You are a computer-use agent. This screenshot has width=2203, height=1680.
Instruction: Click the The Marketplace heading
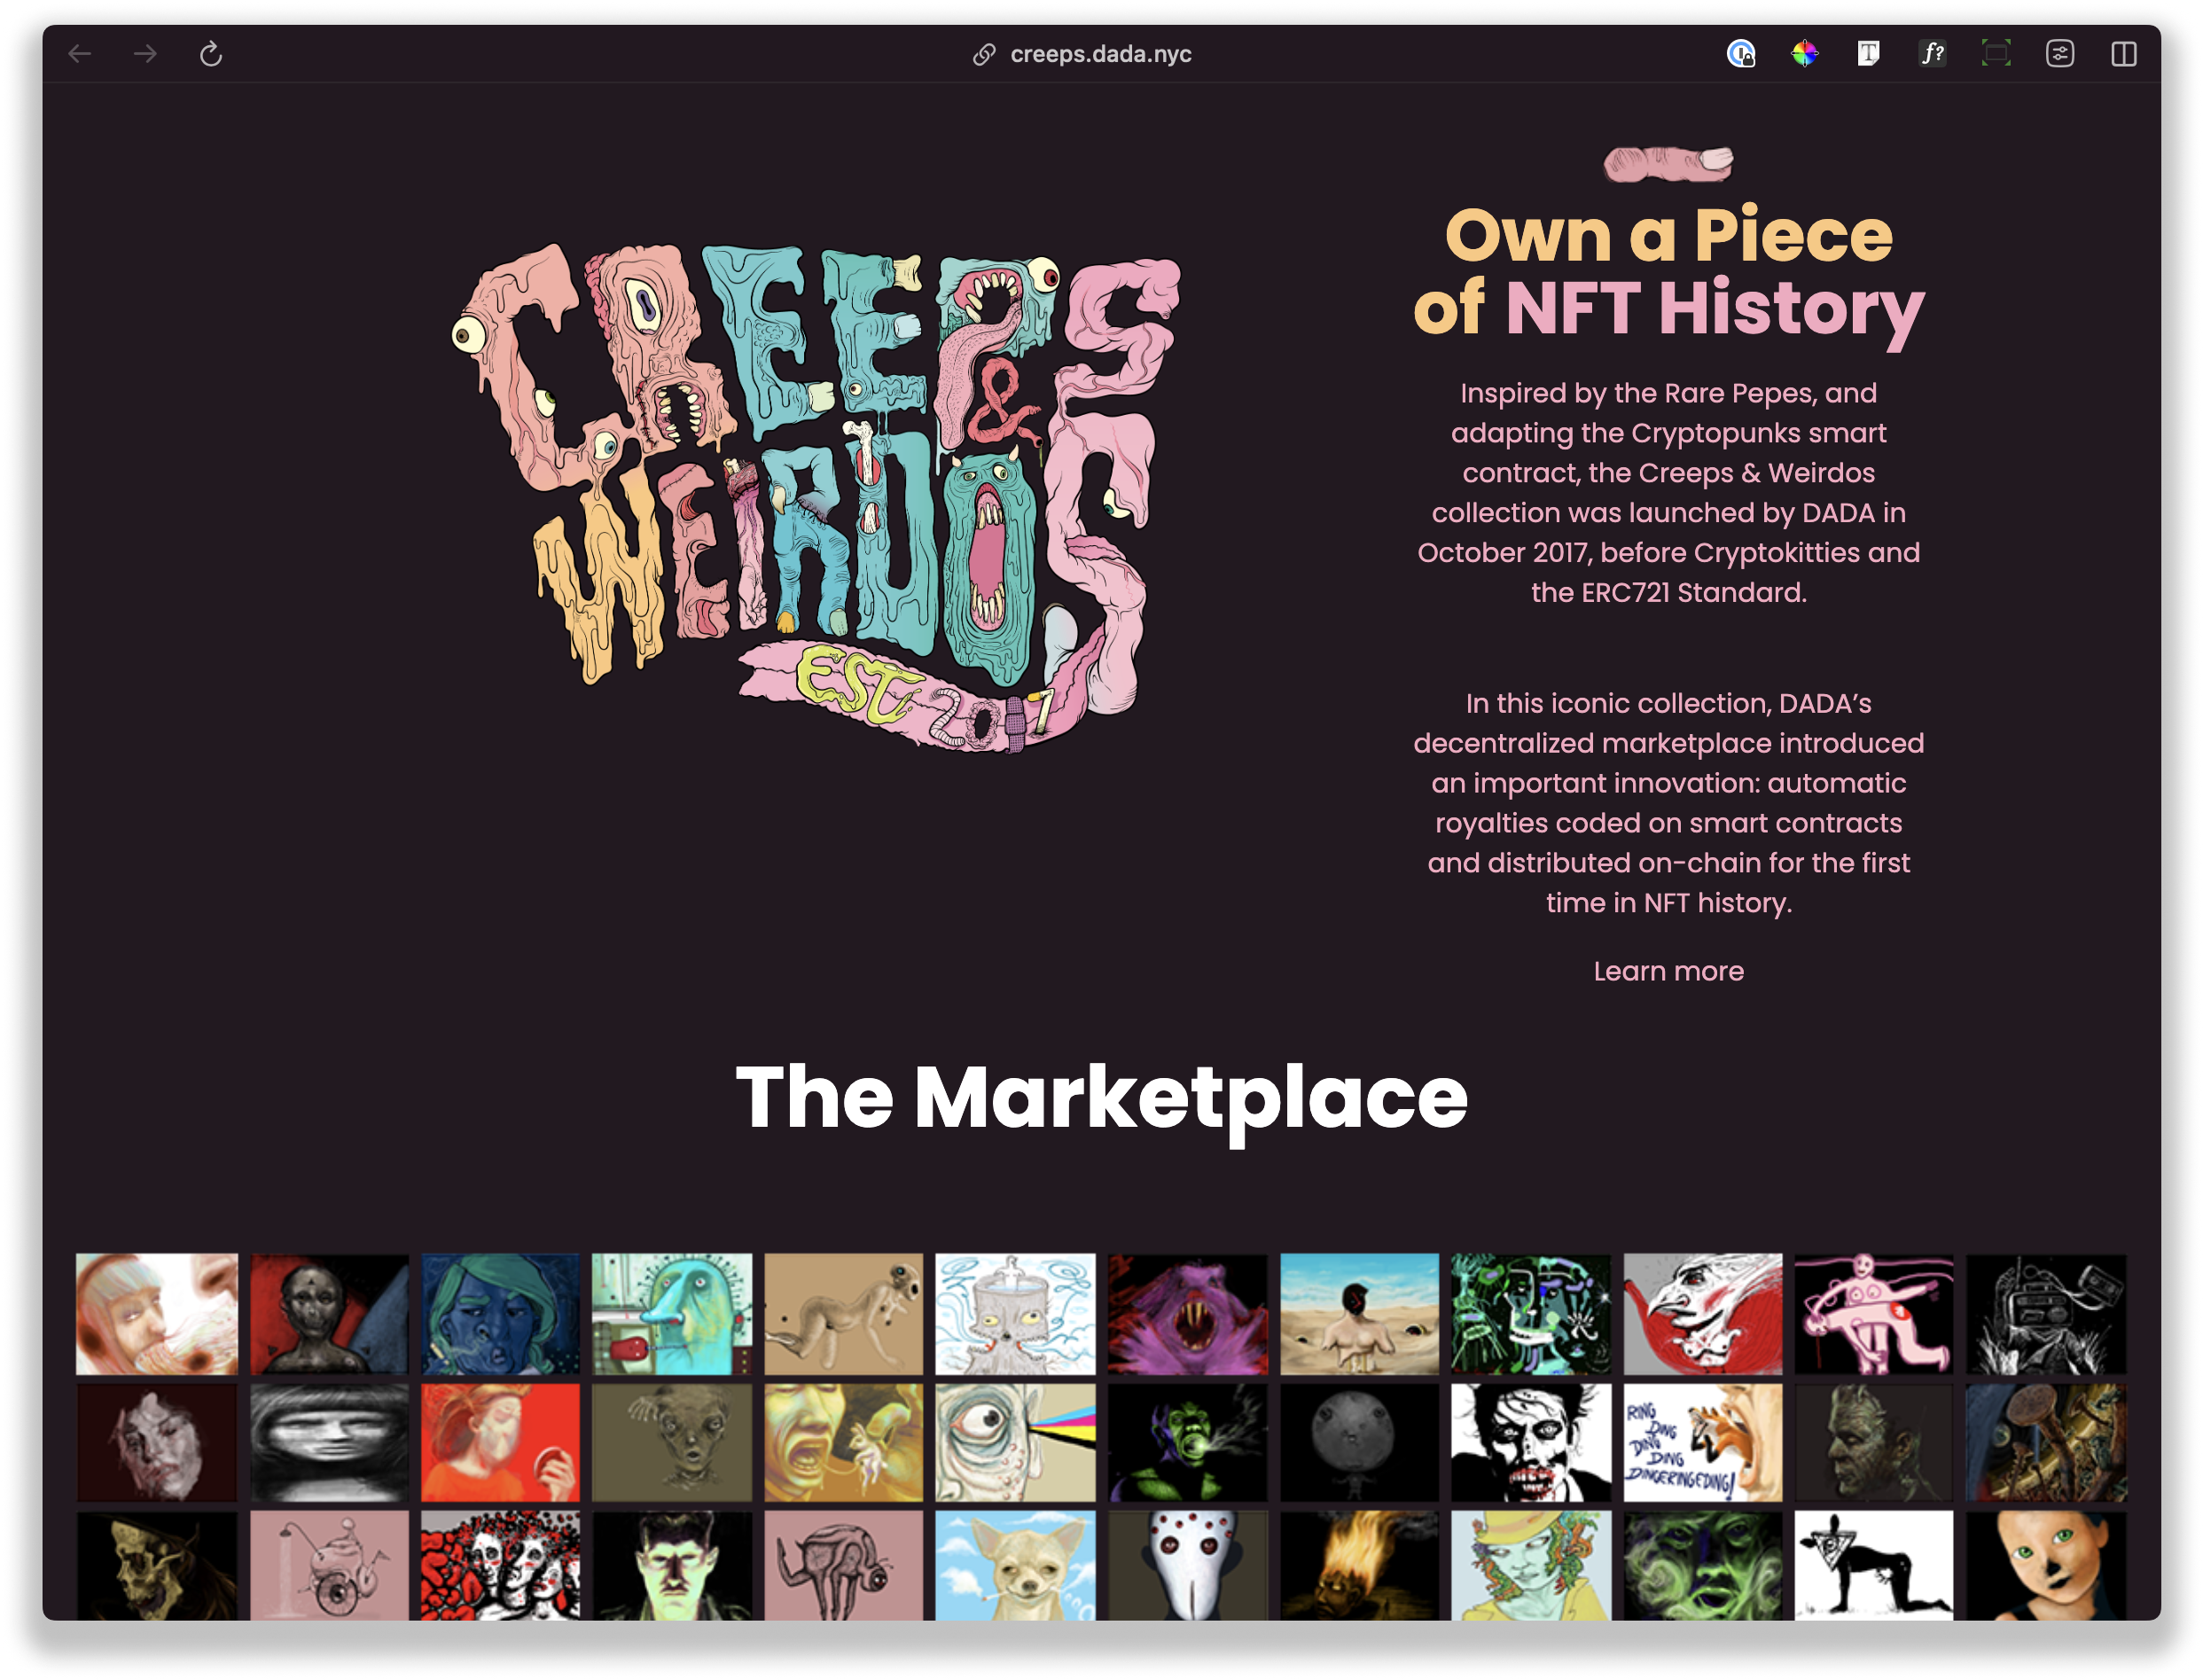point(1101,1099)
